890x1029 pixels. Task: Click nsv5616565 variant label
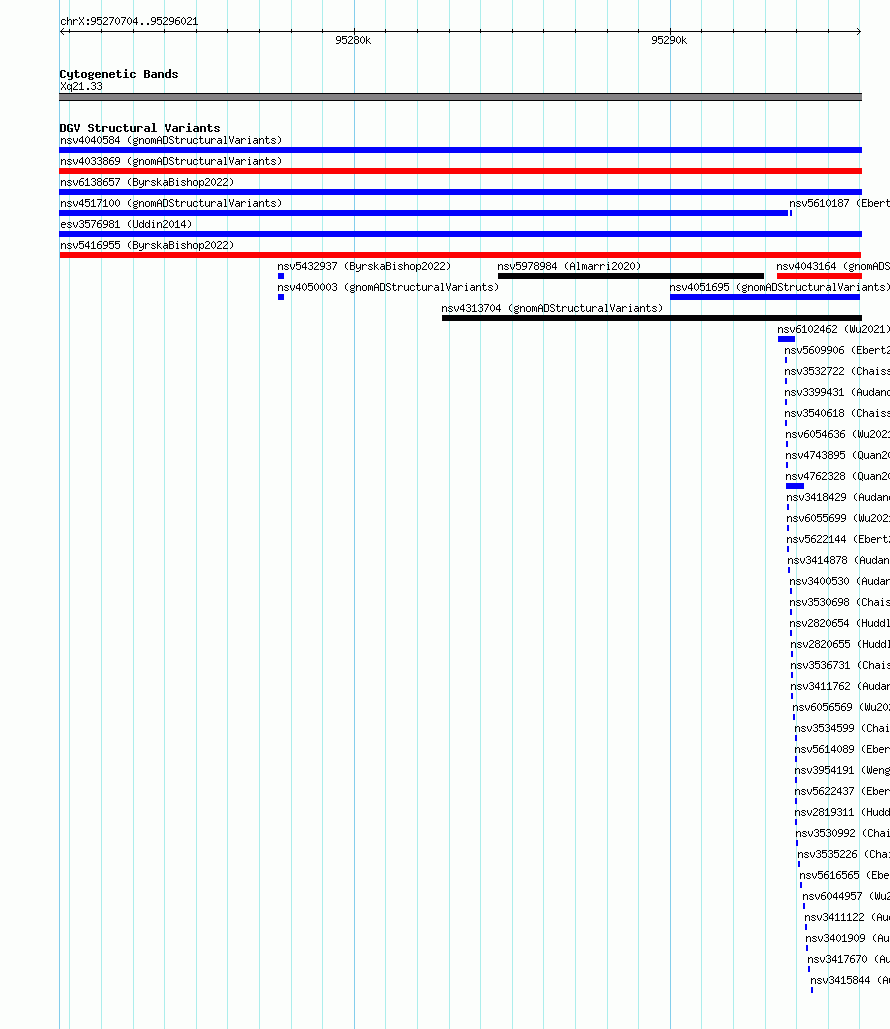[x=844, y=875]
